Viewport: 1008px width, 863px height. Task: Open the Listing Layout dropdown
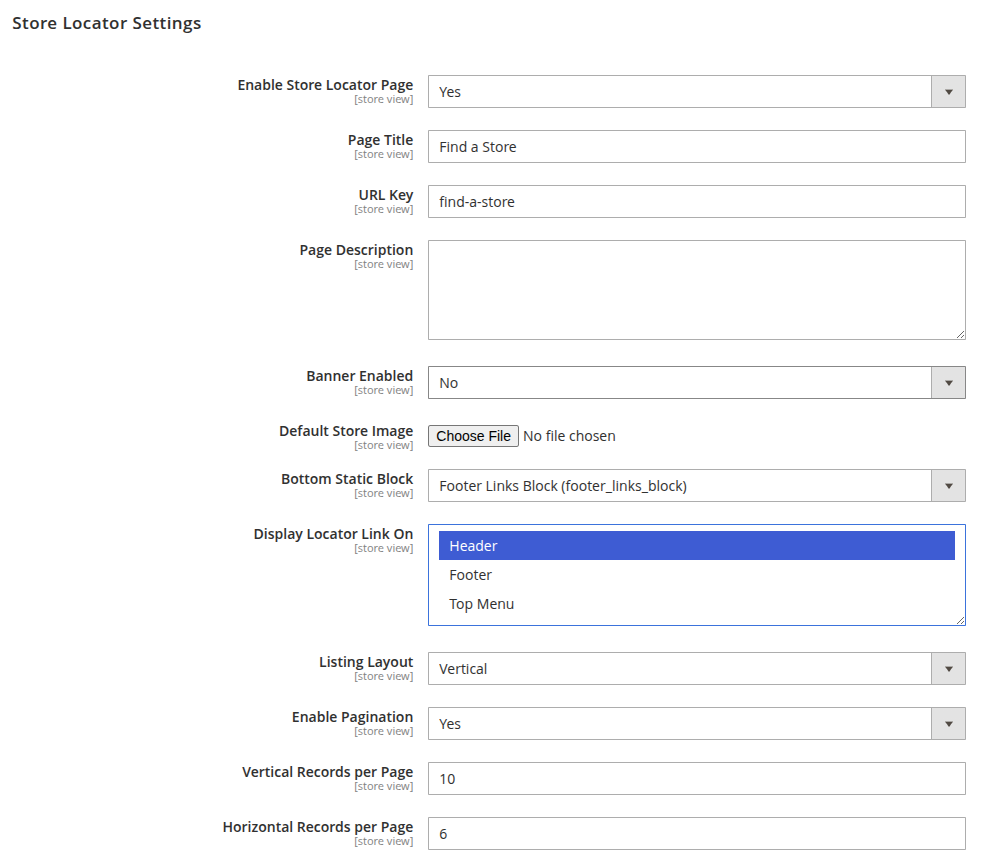(696, 669)
